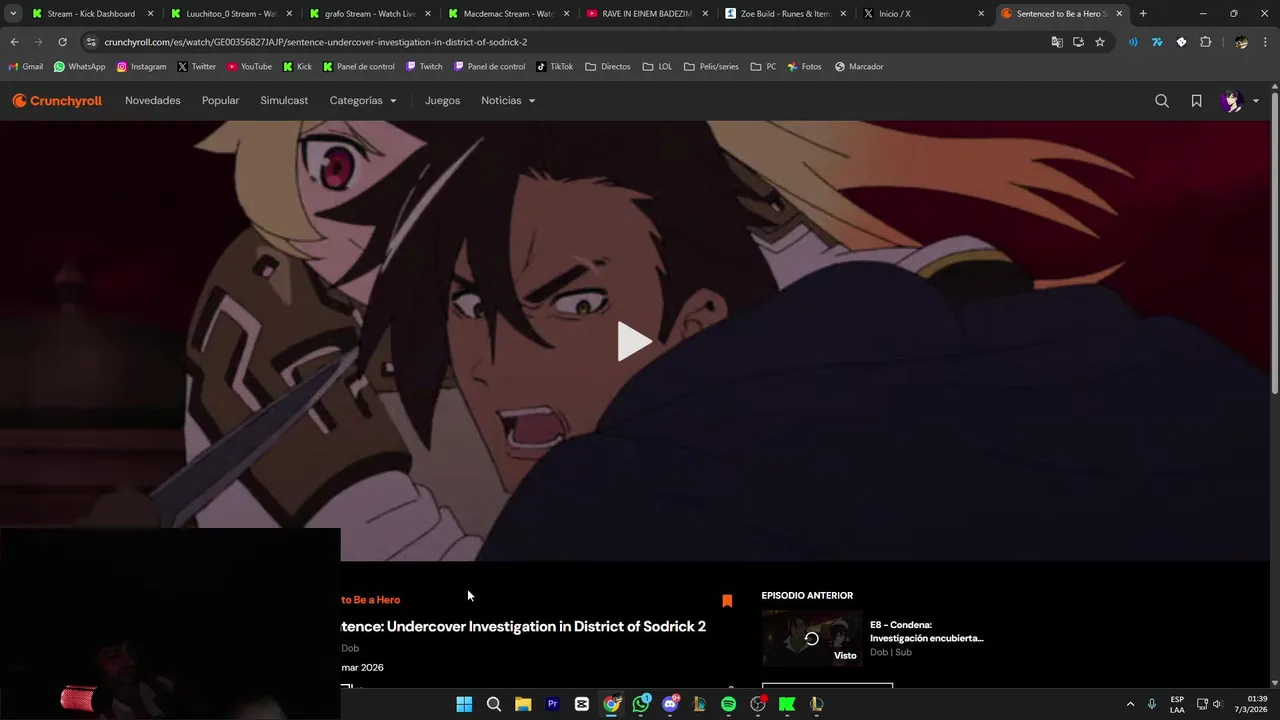Click the browser forward arrow
This screenshot has width=1280, height=720.
tap(38, 42)
